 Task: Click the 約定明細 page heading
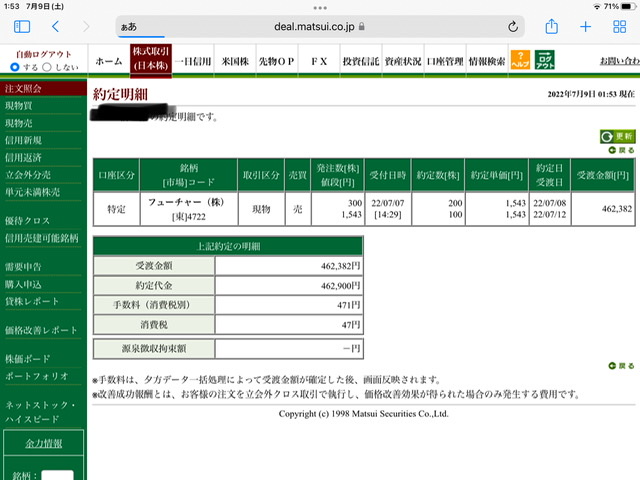coord(120,94)
